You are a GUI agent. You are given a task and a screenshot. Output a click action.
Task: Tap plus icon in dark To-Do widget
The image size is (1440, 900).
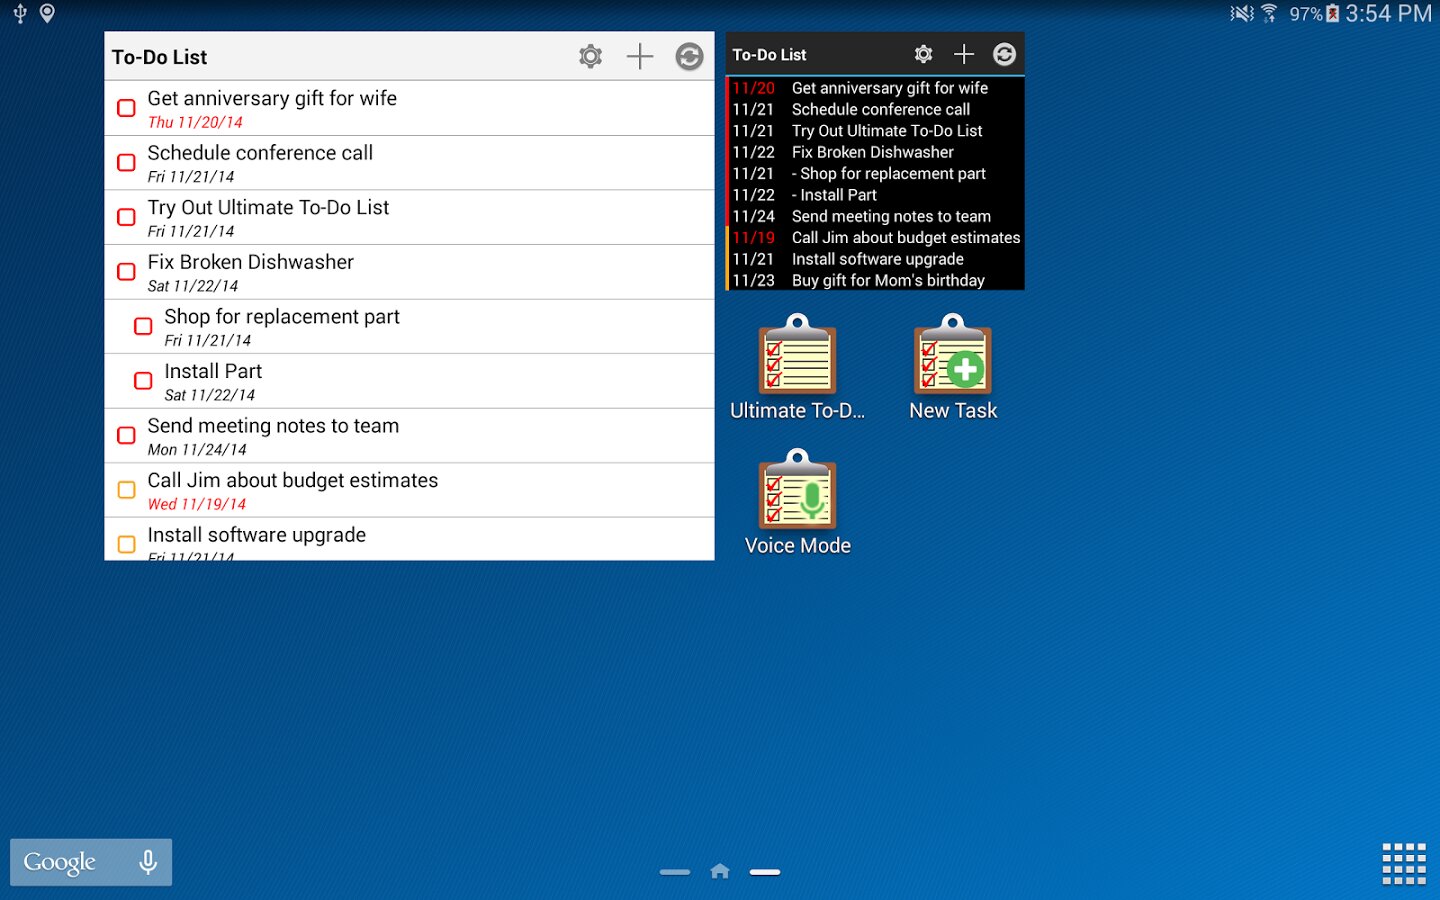pos(964,54)
